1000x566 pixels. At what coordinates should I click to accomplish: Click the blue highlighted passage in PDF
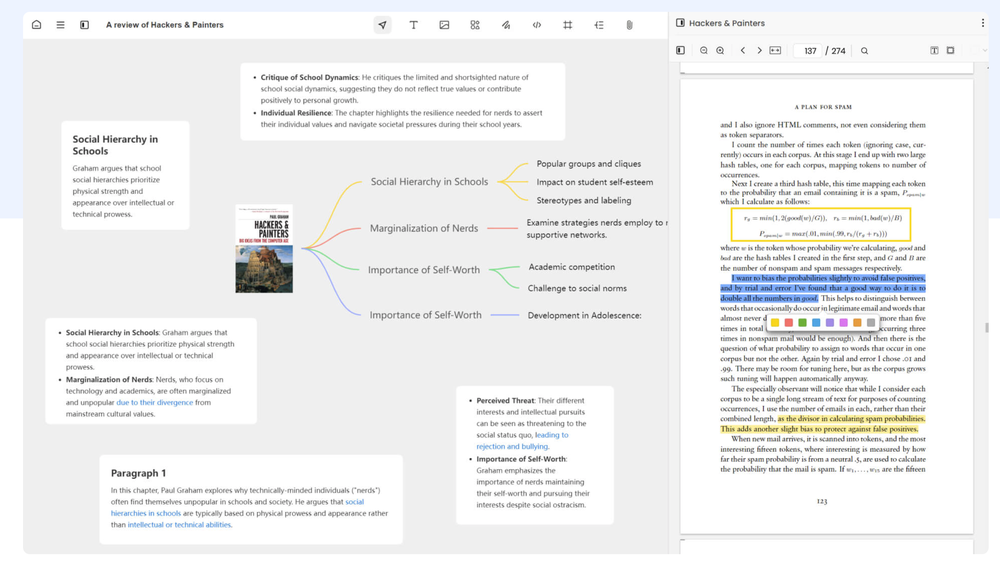(x=823, y=288)
